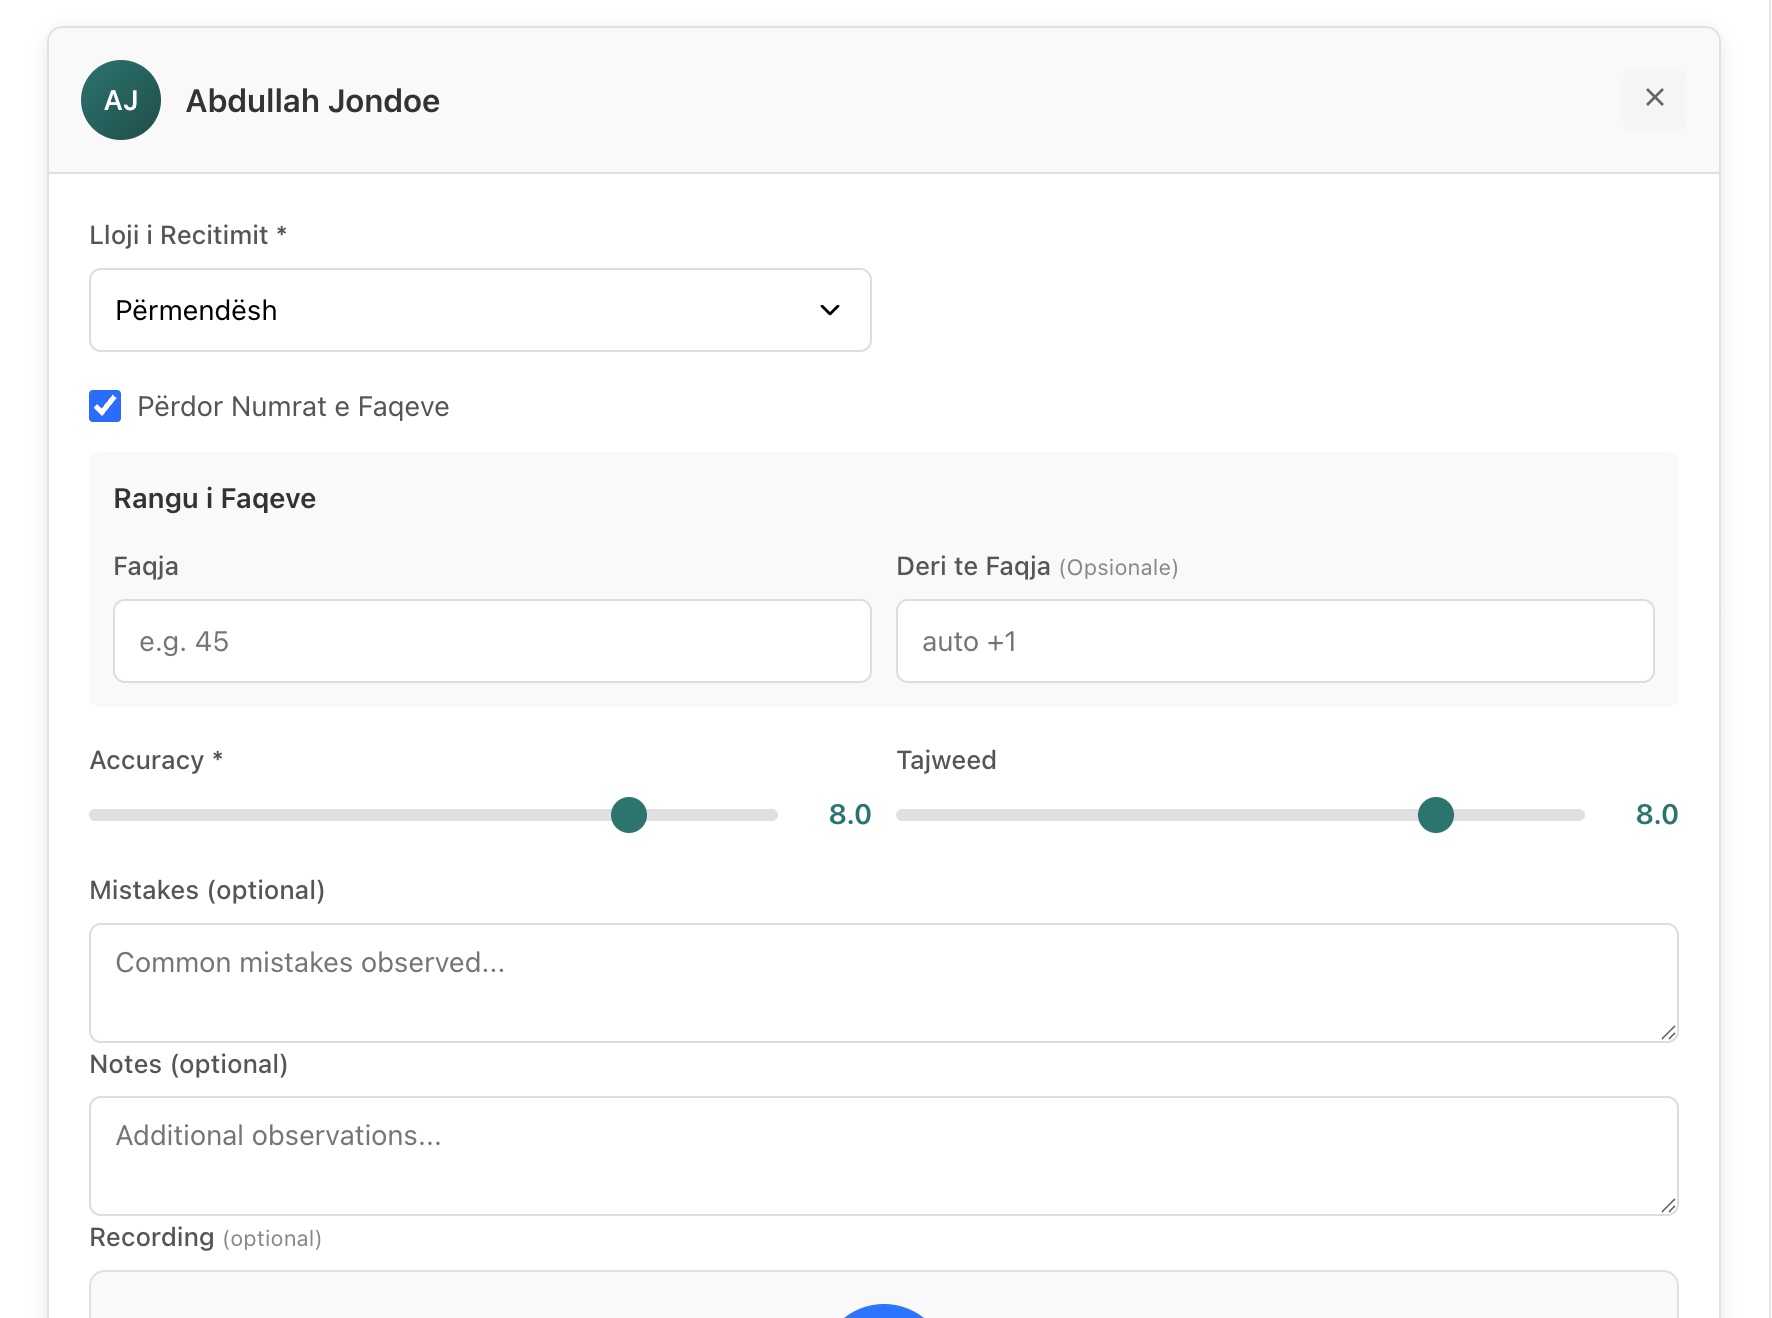Click the Accuracy 8.0 value readout
Image resolution: width=1772 pixels, height=1318 pixels.
[x=849, y=815]
